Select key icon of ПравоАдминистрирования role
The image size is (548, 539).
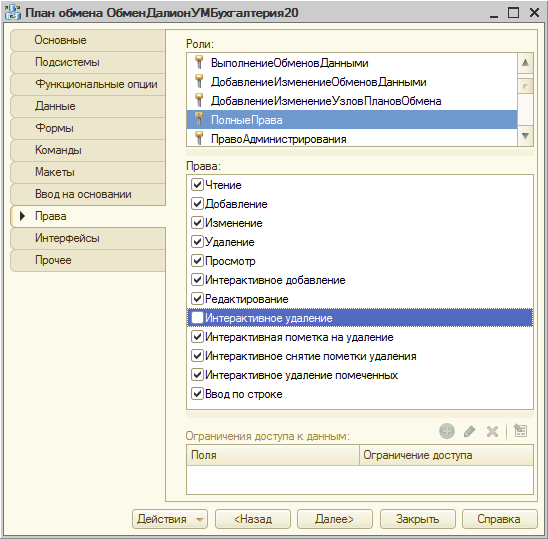199,138
